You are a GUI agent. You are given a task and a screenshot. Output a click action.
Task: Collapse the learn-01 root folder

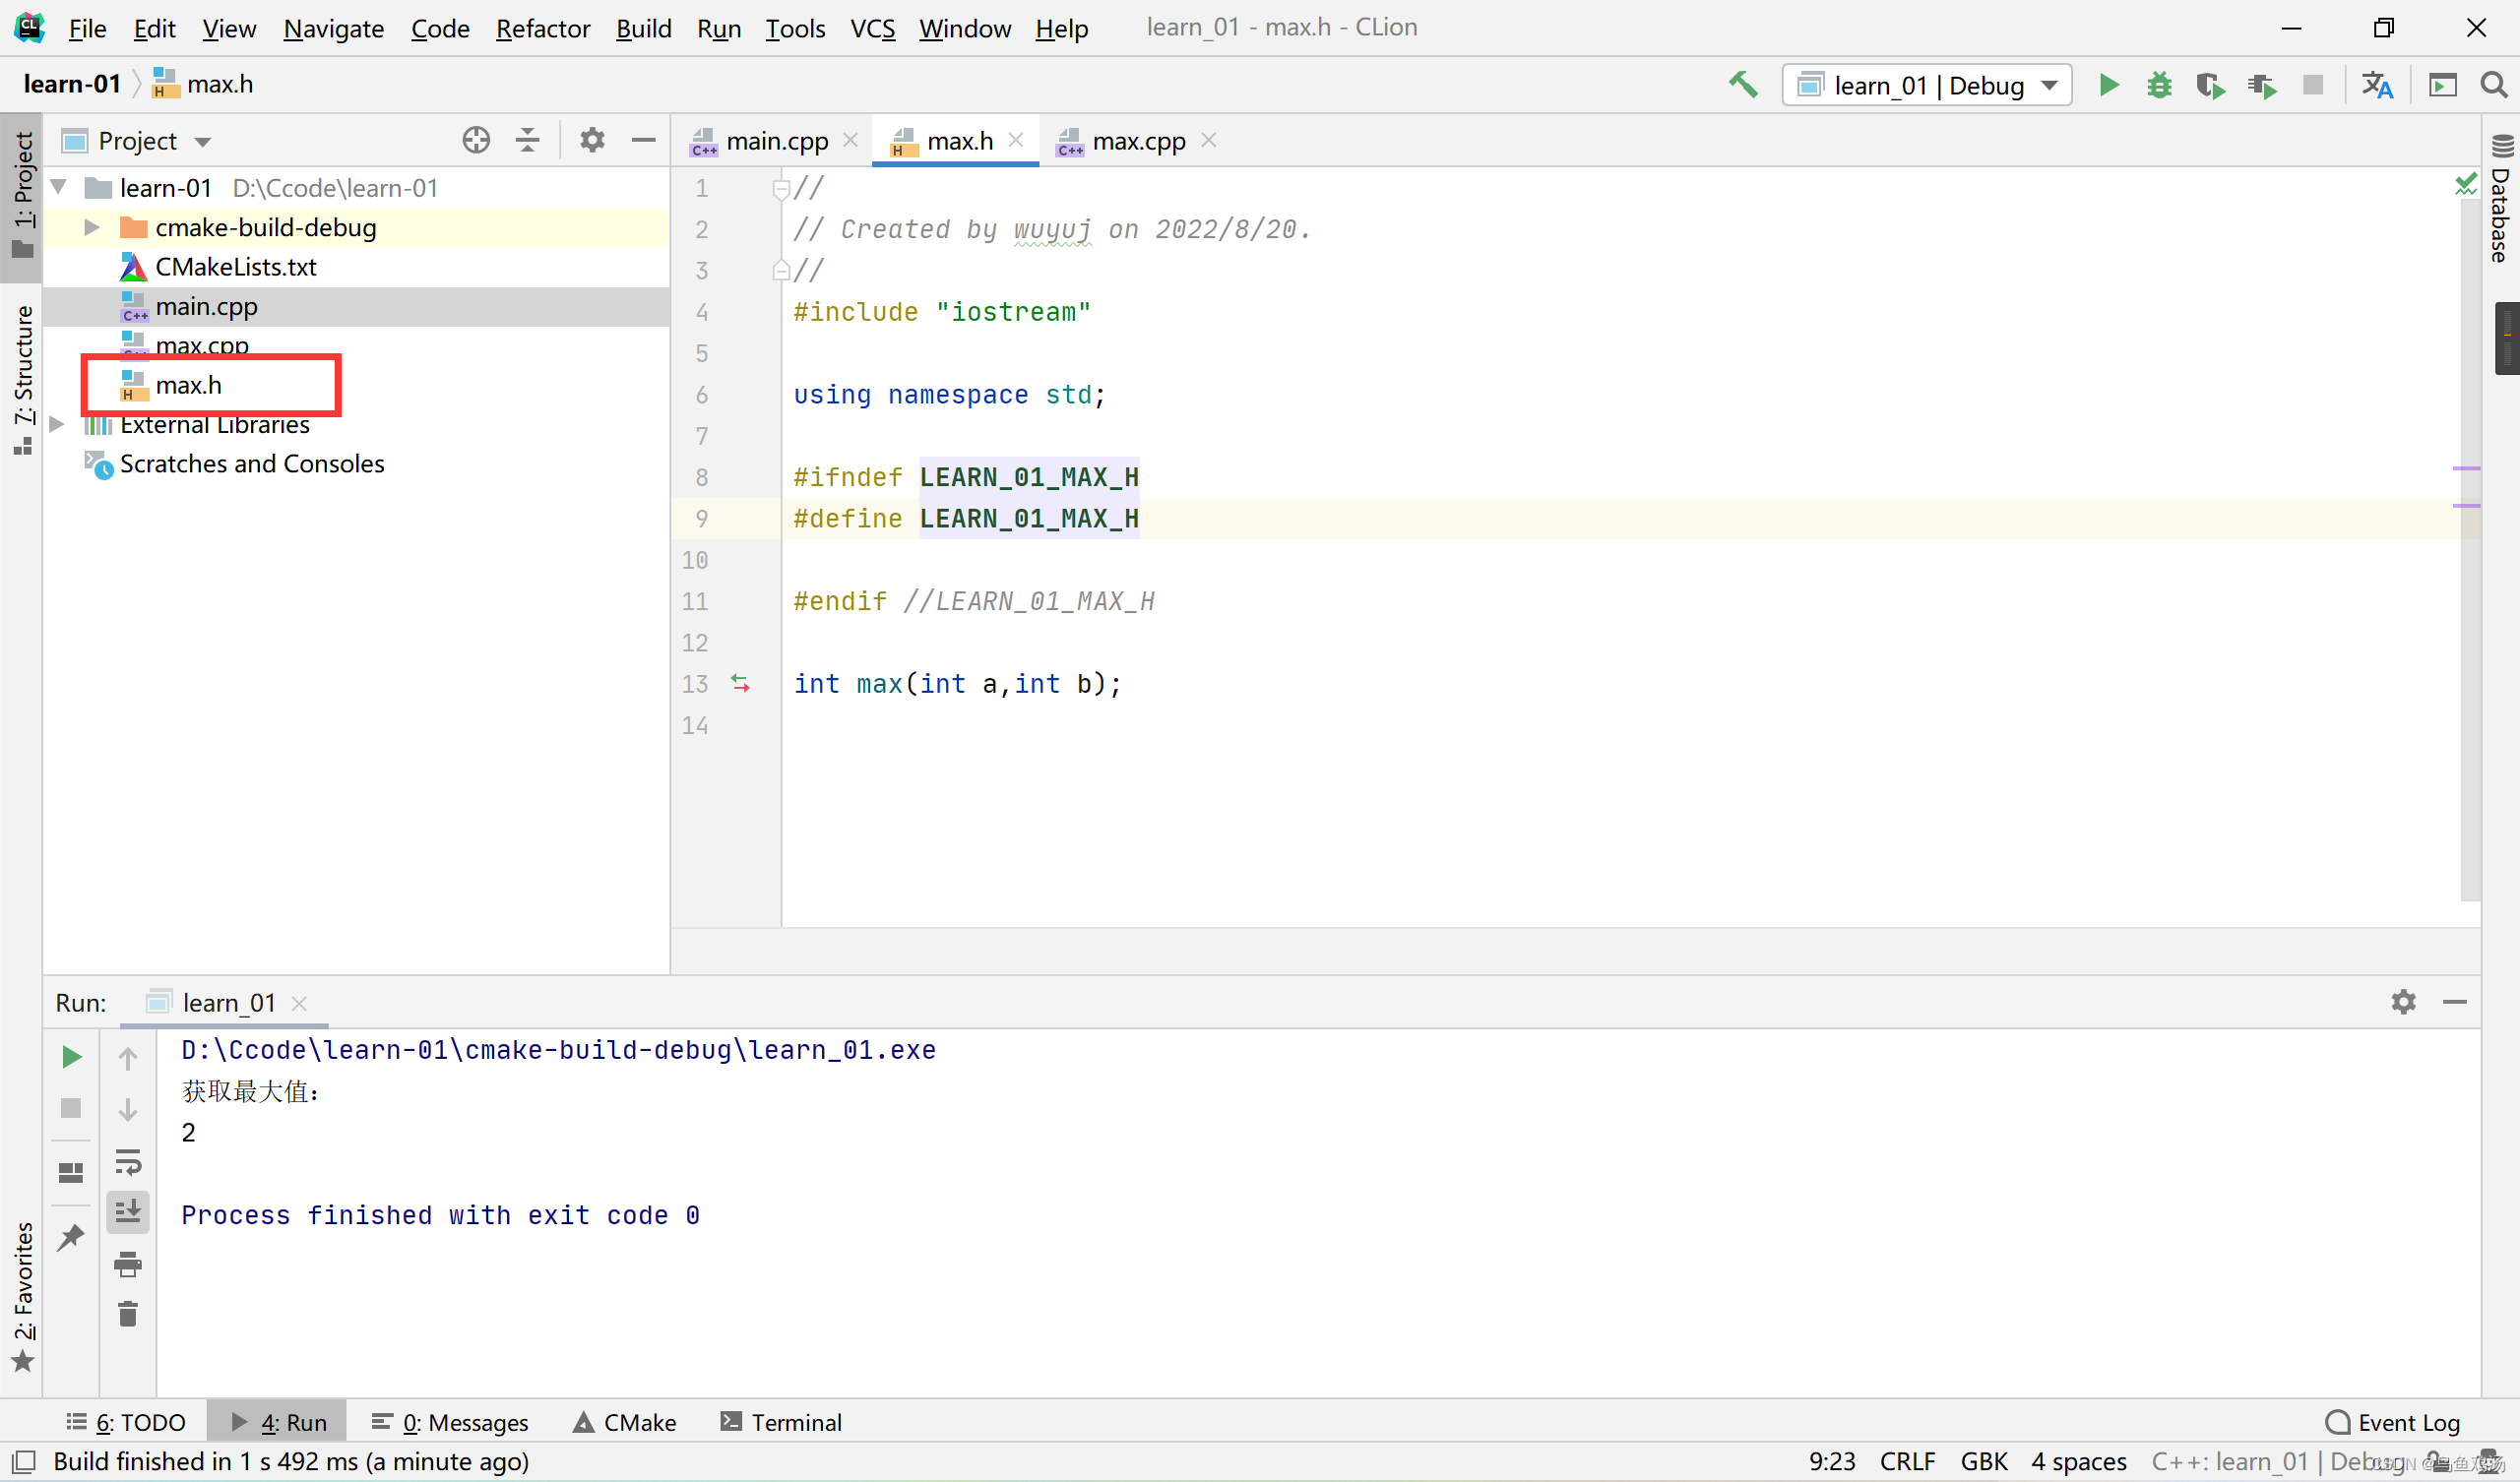[59, 187]
